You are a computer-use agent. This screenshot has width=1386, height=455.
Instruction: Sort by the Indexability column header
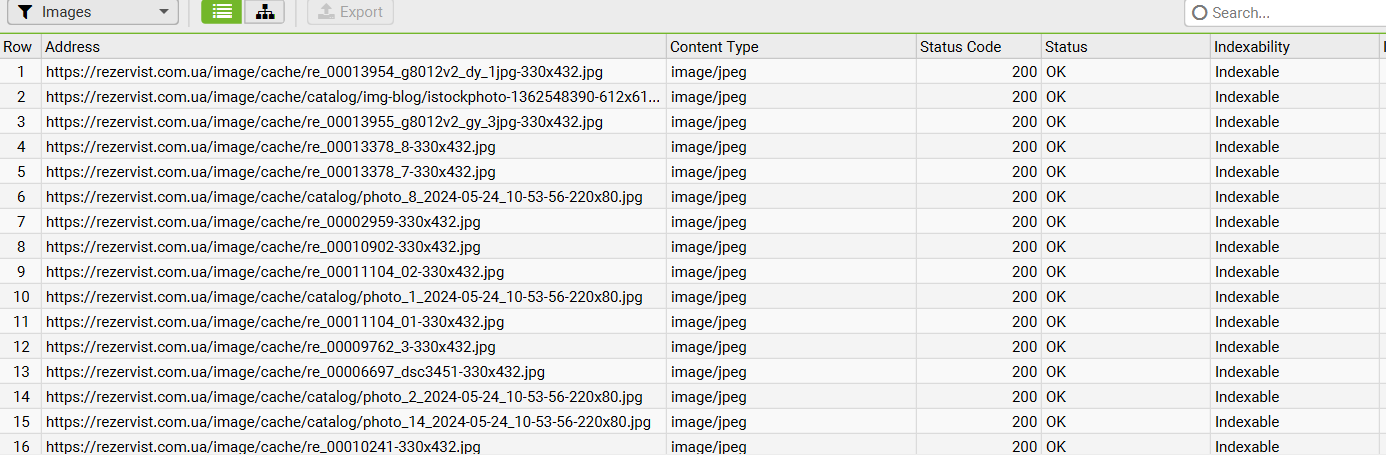[1252, 47]
